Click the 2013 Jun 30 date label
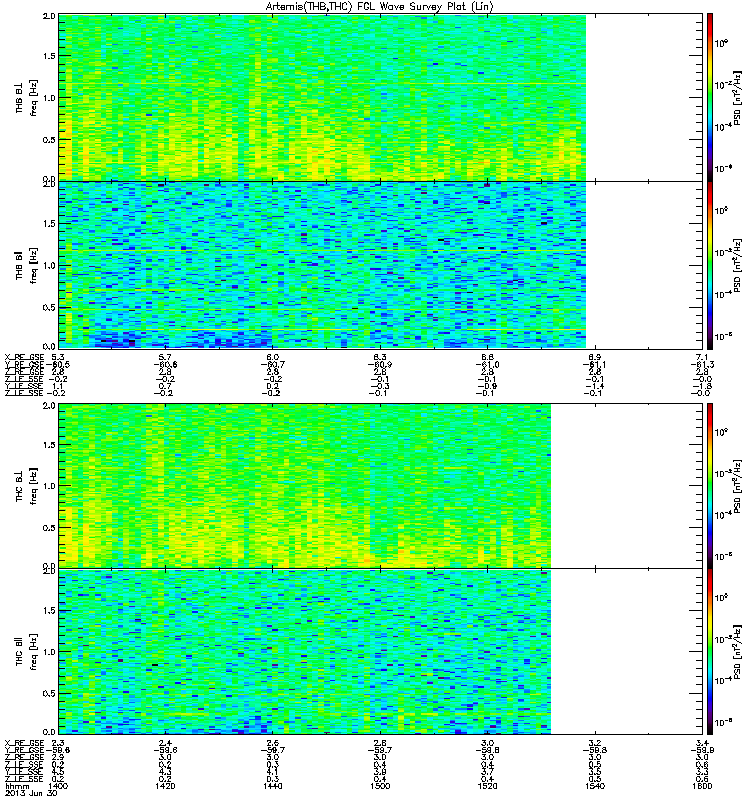 [x=31, y=794]
